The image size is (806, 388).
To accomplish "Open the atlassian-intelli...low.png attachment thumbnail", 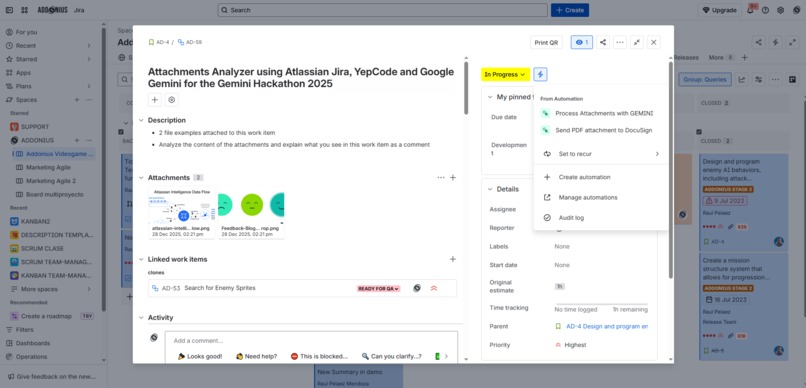I will (x=181, y=212).
